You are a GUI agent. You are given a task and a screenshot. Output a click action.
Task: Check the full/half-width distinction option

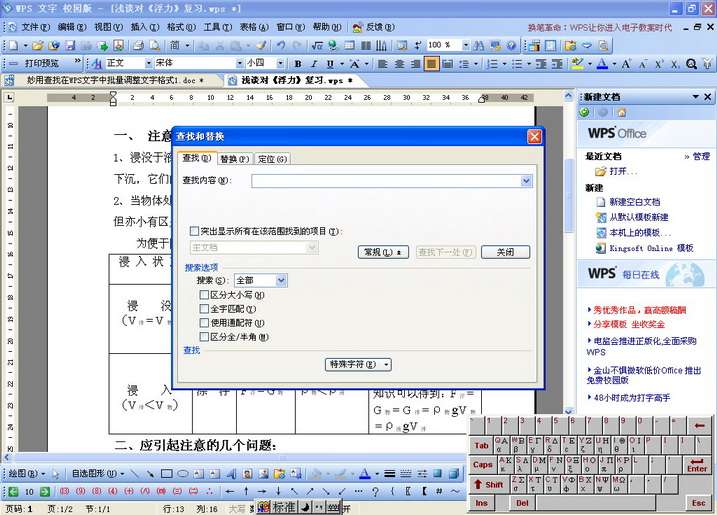coord(204,337)
